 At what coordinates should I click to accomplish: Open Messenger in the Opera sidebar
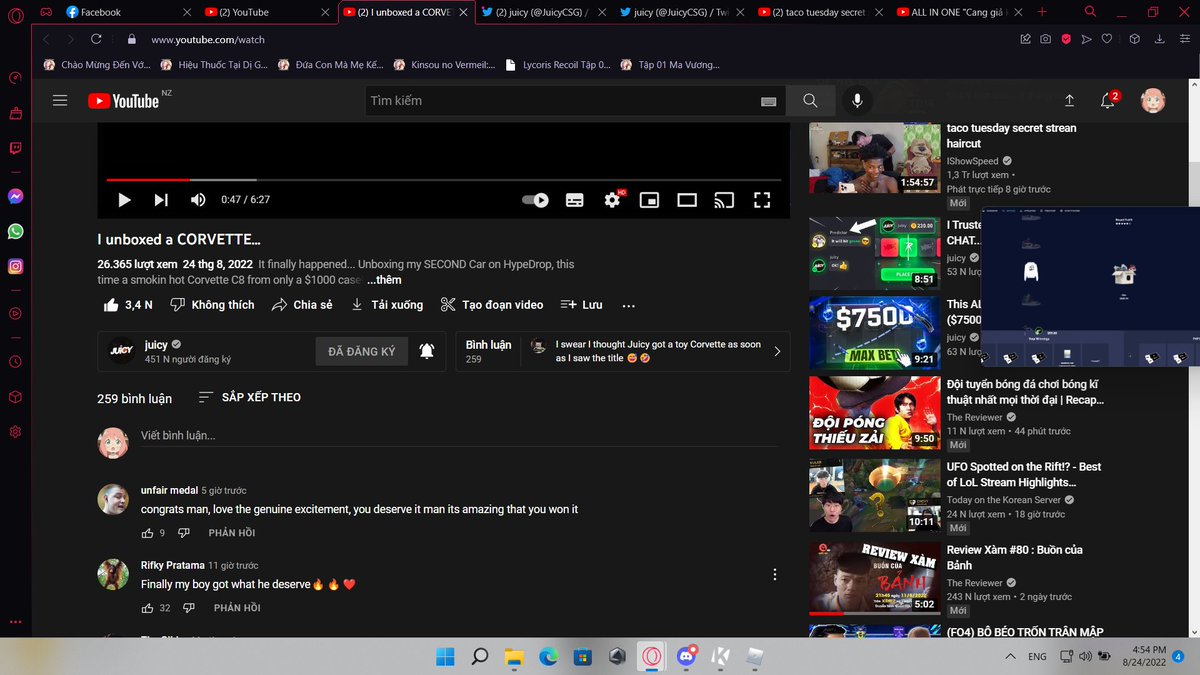(x=15, y=197)
